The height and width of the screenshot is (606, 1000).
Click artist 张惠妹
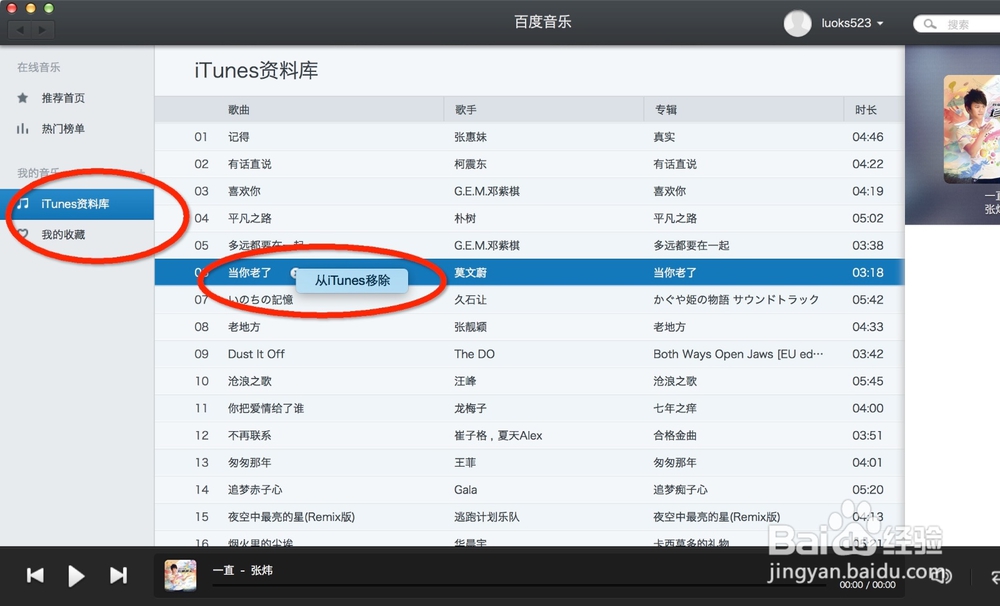tap(471, 137)
